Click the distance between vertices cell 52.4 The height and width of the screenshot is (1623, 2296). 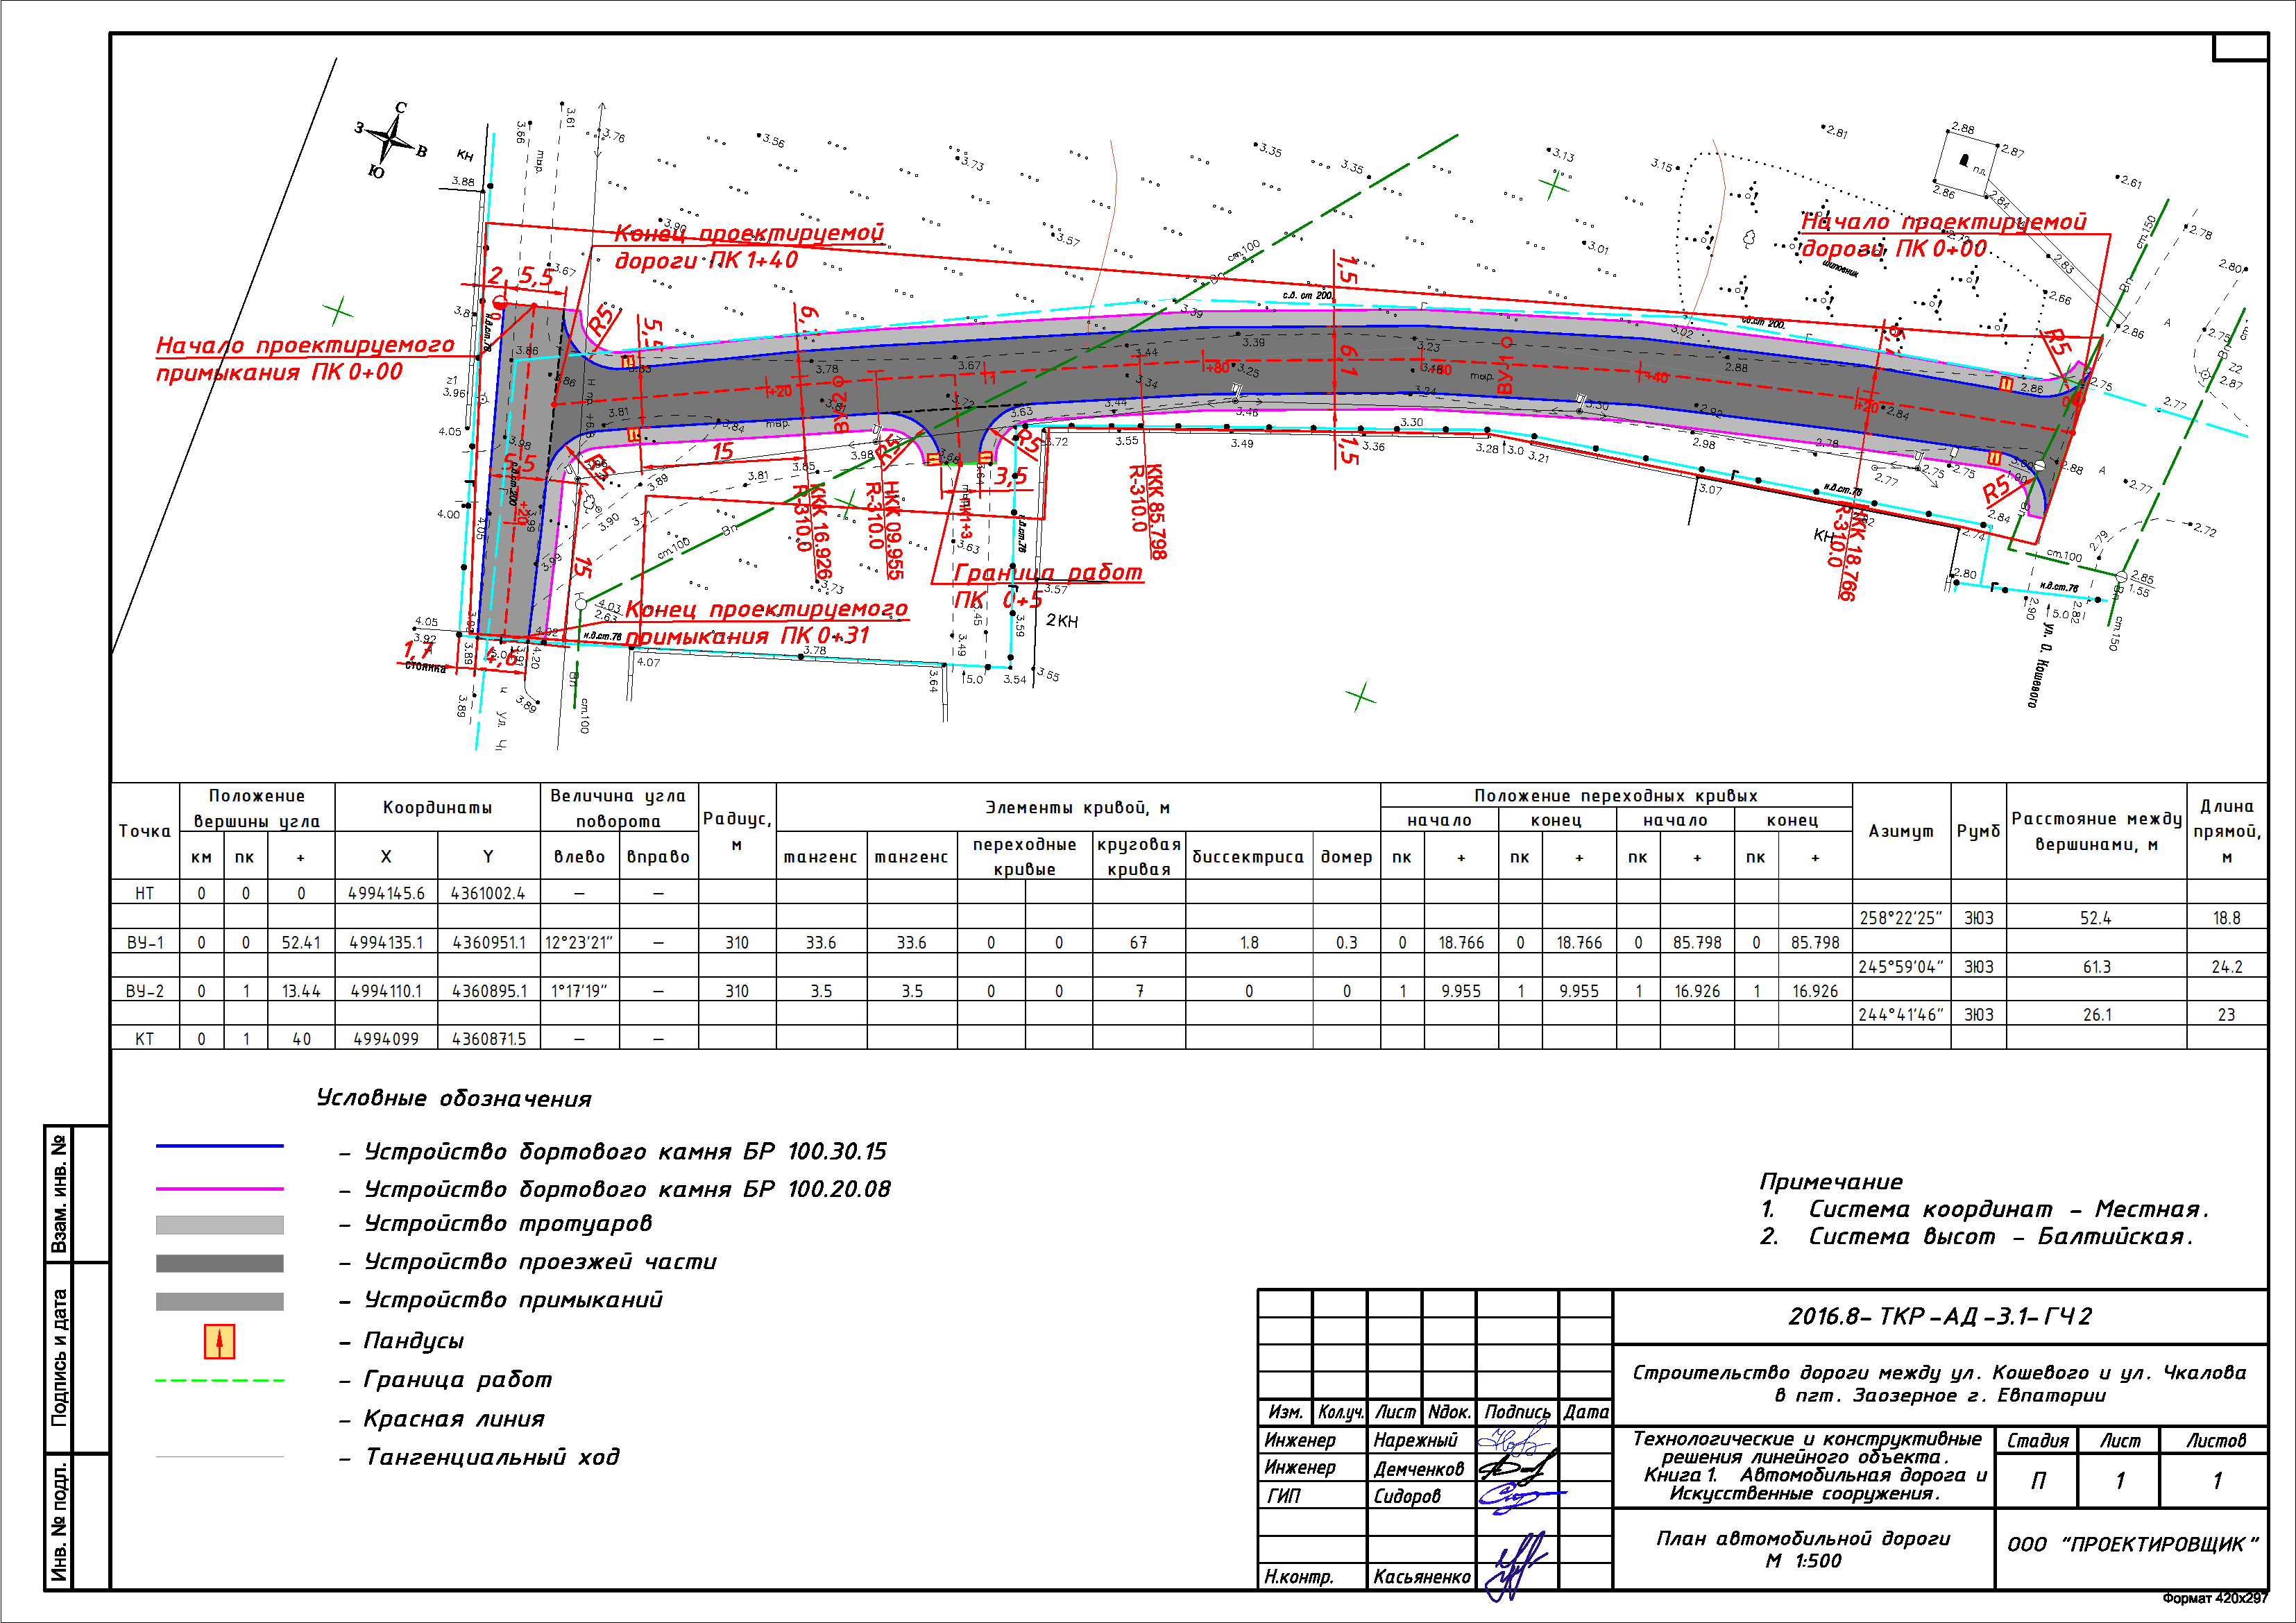[2096, 918]
